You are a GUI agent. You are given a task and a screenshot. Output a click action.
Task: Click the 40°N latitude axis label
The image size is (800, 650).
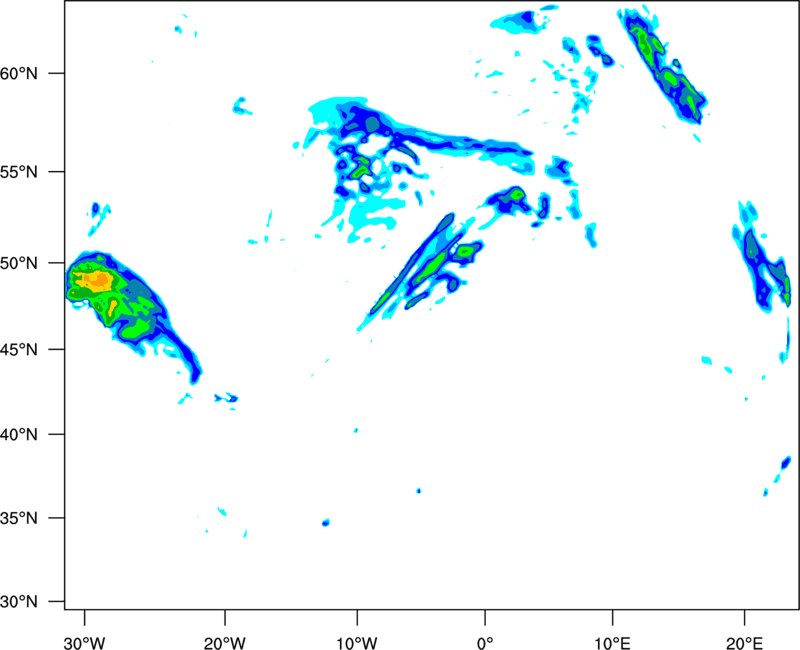(x=19, y=435)
